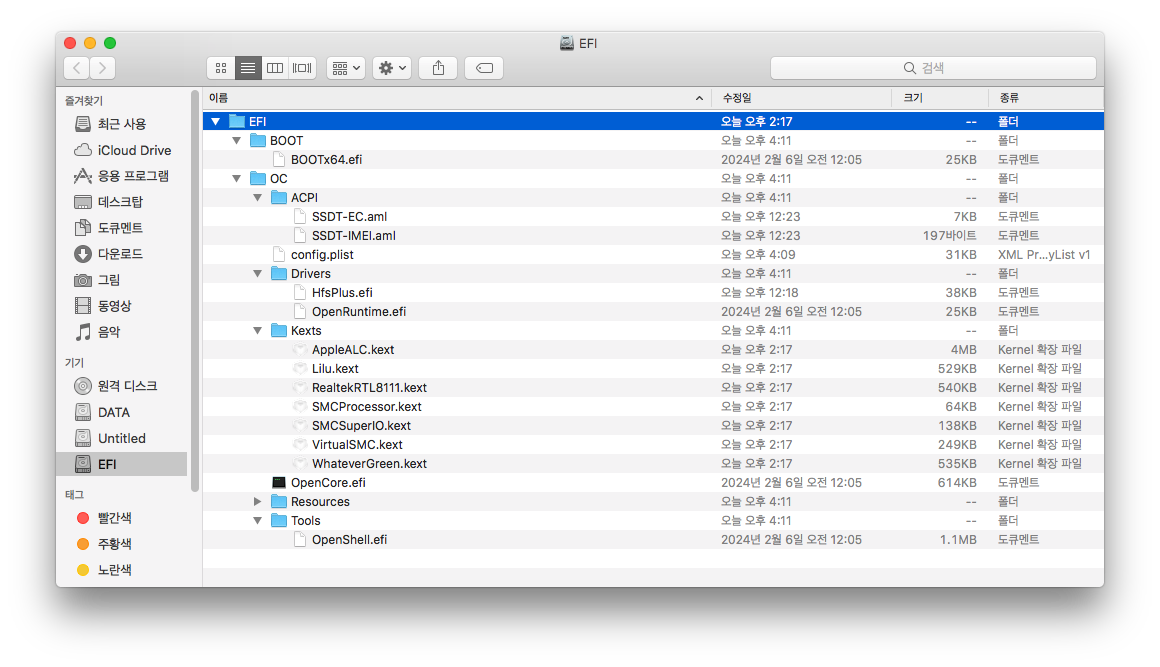Select AppleALC.kext row
The width and height of the screenshot is (1160, 667).
[x=653, y=350]
